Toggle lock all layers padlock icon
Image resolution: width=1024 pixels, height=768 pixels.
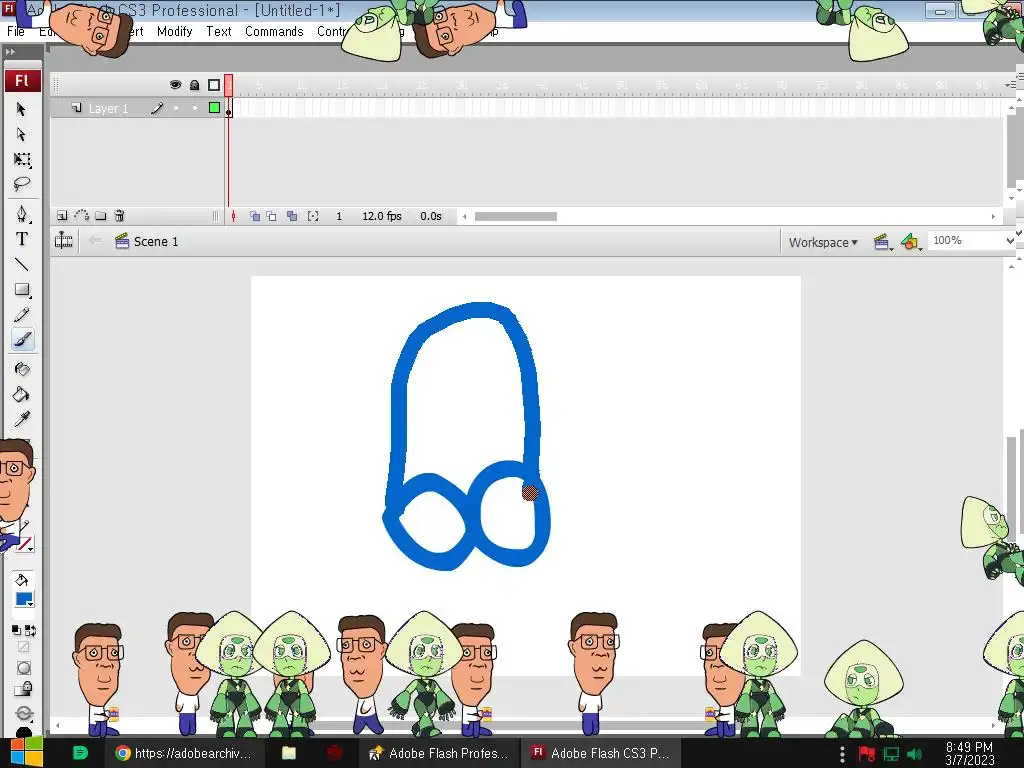[x=194, y=85]
